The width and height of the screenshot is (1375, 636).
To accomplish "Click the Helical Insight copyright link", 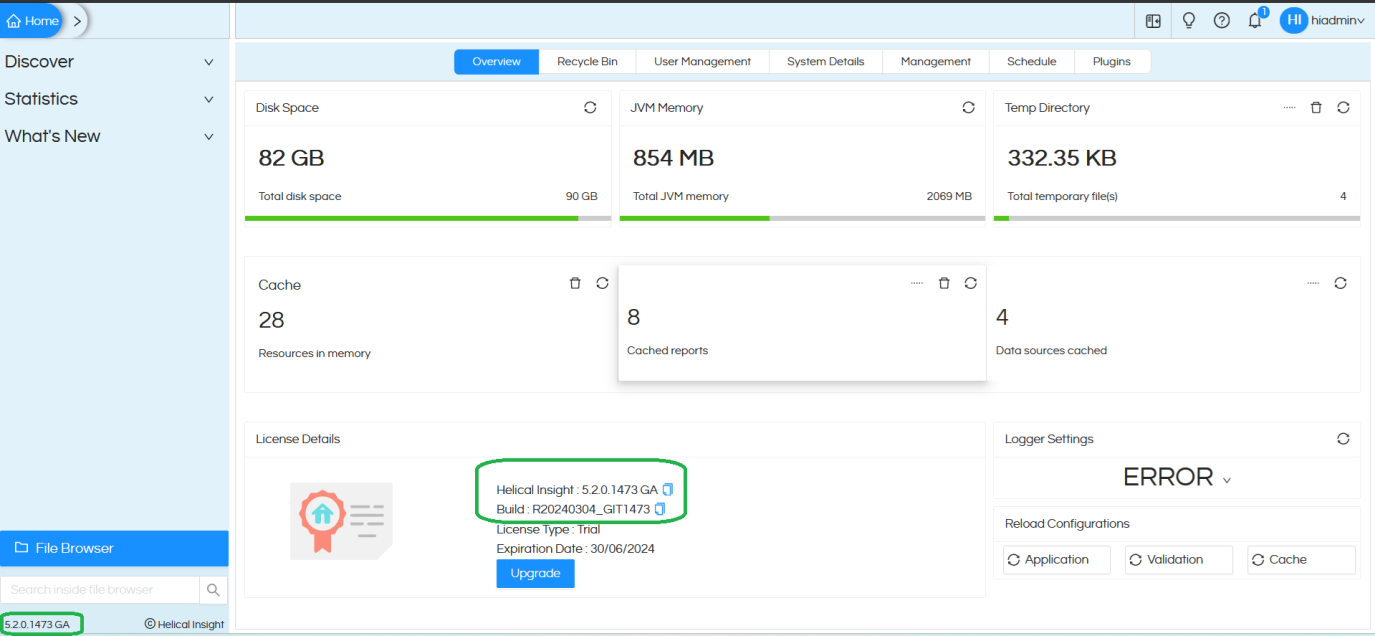I will [x=184, y=624].
